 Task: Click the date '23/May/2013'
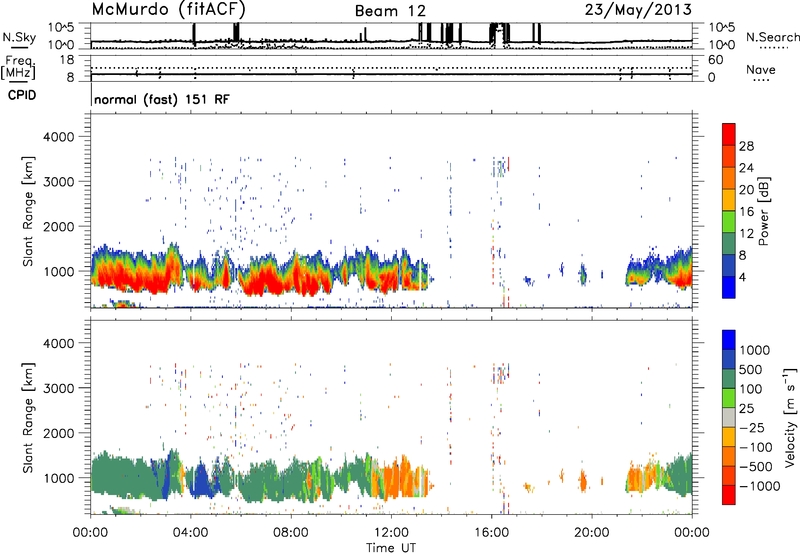tap(638, 10)
